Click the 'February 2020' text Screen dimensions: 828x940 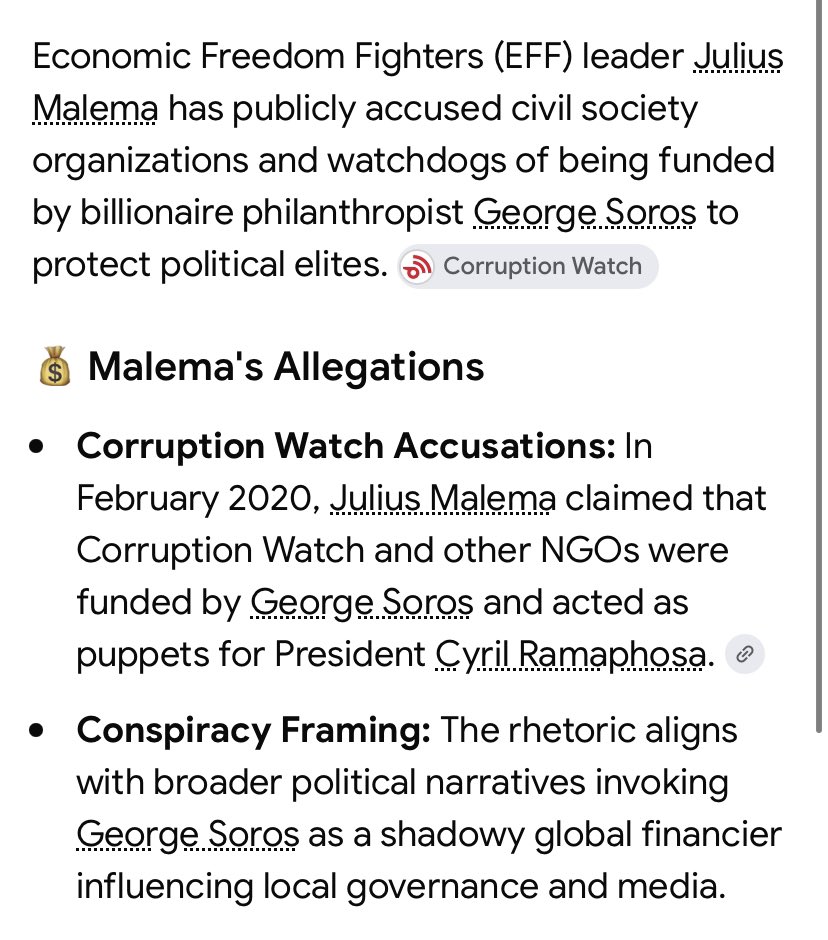tap(195, 499)
